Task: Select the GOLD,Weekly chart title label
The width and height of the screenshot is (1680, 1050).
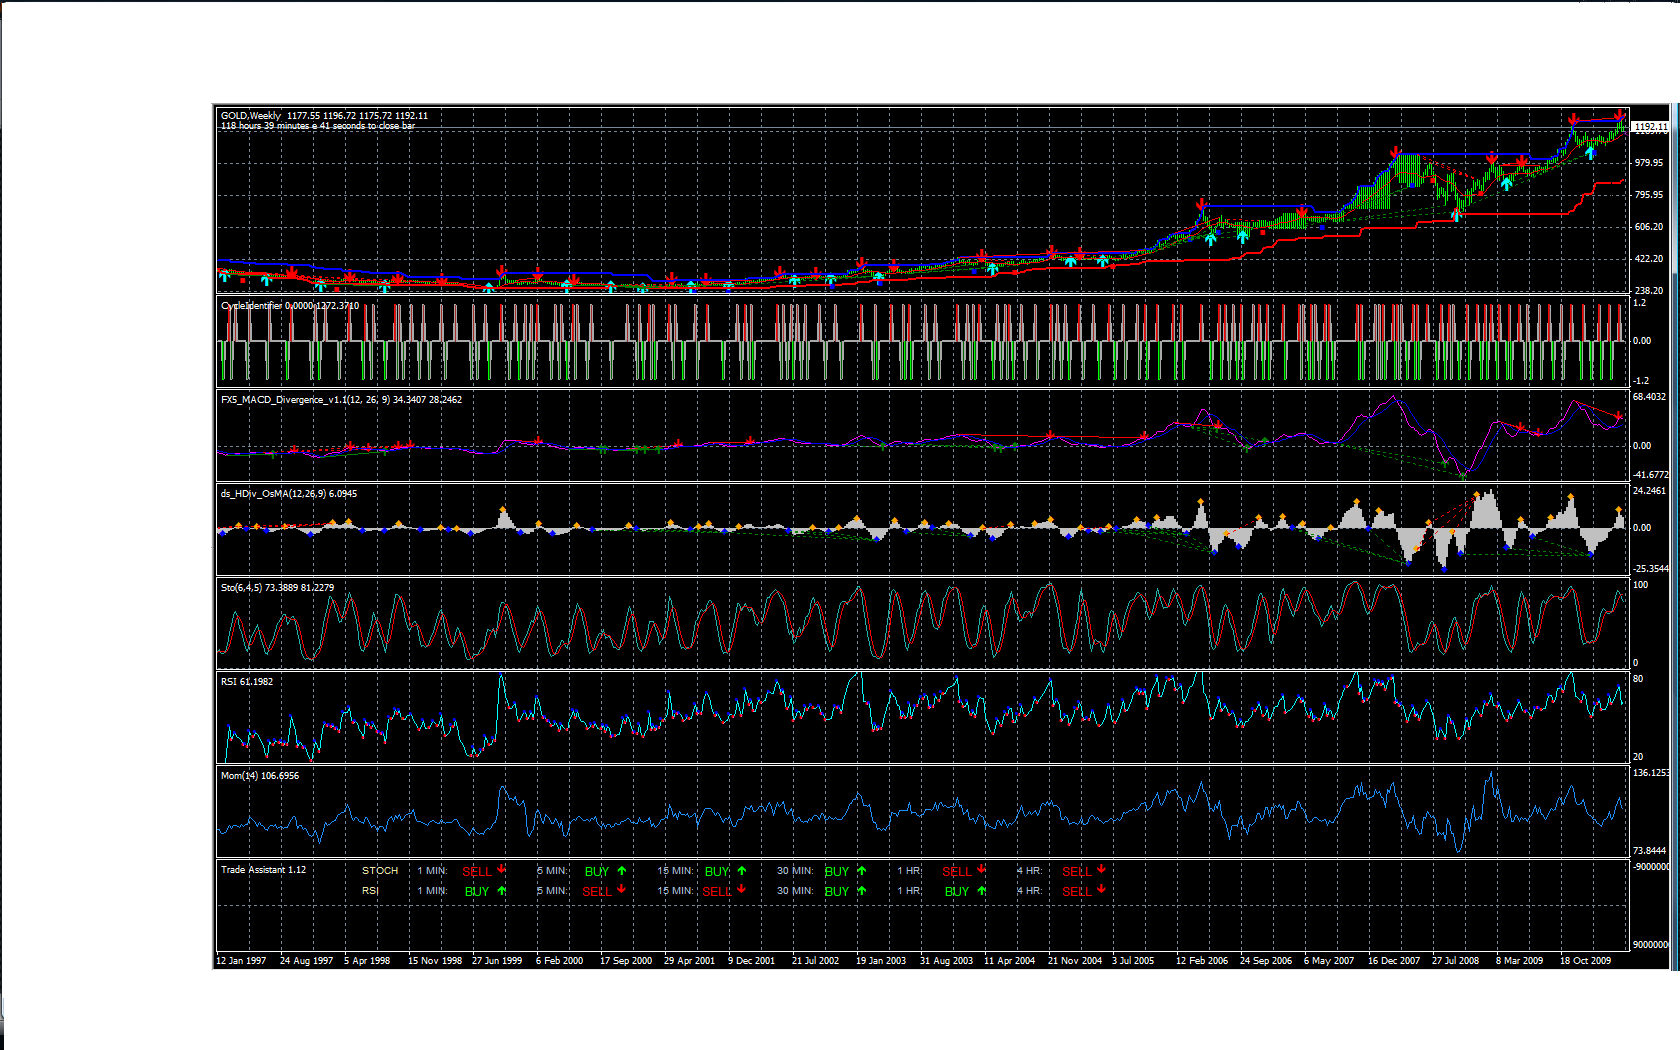Action: click(251, 116)
